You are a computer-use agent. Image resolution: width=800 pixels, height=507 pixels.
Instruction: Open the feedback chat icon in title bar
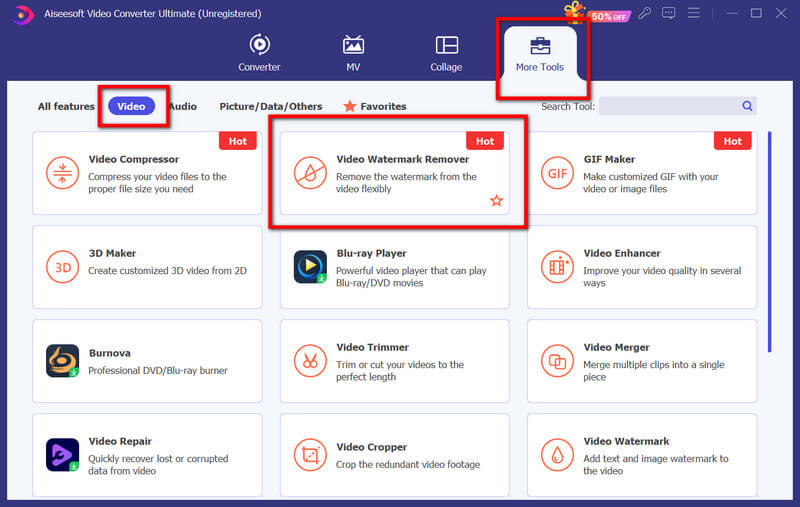[x=669, y=14]
